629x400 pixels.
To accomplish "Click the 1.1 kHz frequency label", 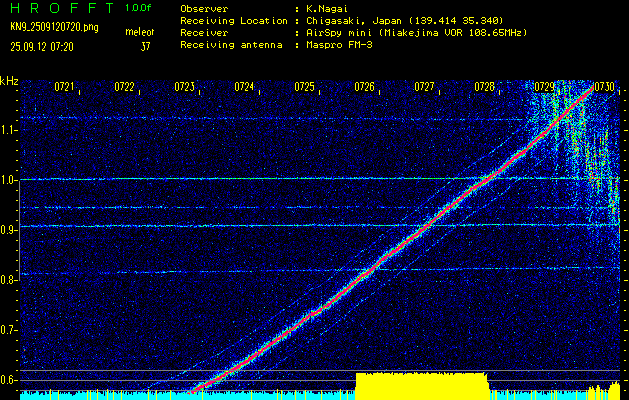I will [8, 130].
